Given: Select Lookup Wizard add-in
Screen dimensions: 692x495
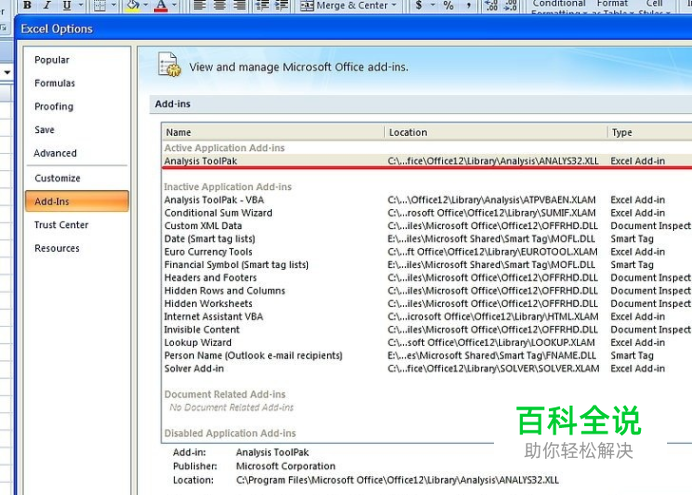Looking at the screenshot, I should 427,343.
